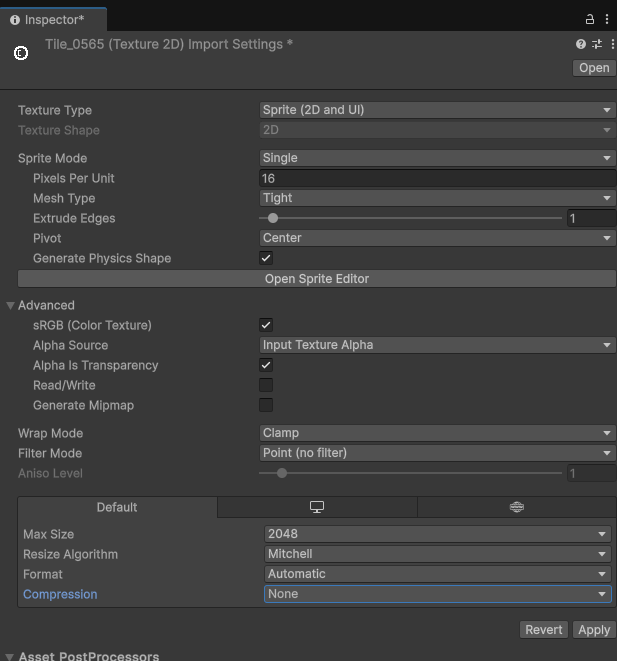The image size is (617, 661).
Task: Click the presets slider icon
Action: click(x=596, y=44)
